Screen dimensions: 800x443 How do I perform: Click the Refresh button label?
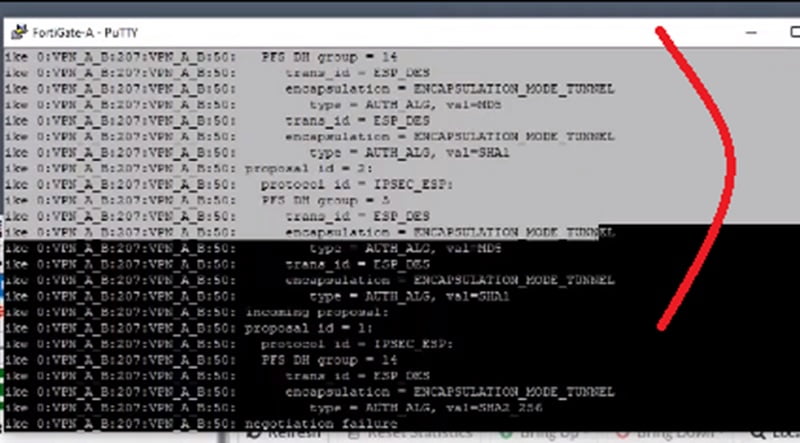294,435
